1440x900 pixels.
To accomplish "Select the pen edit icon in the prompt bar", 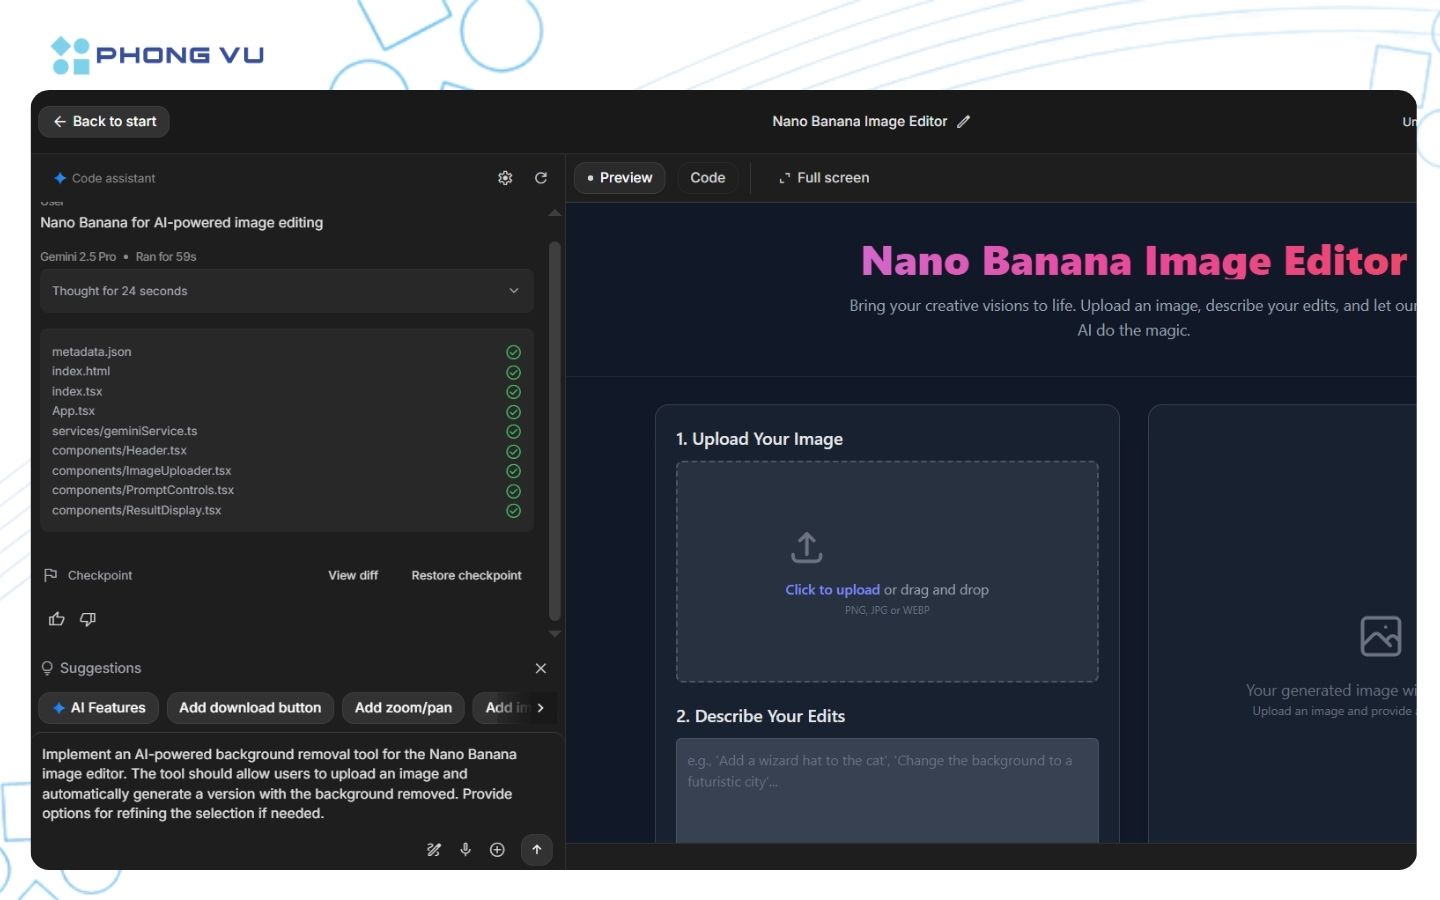I will (433, 849).
